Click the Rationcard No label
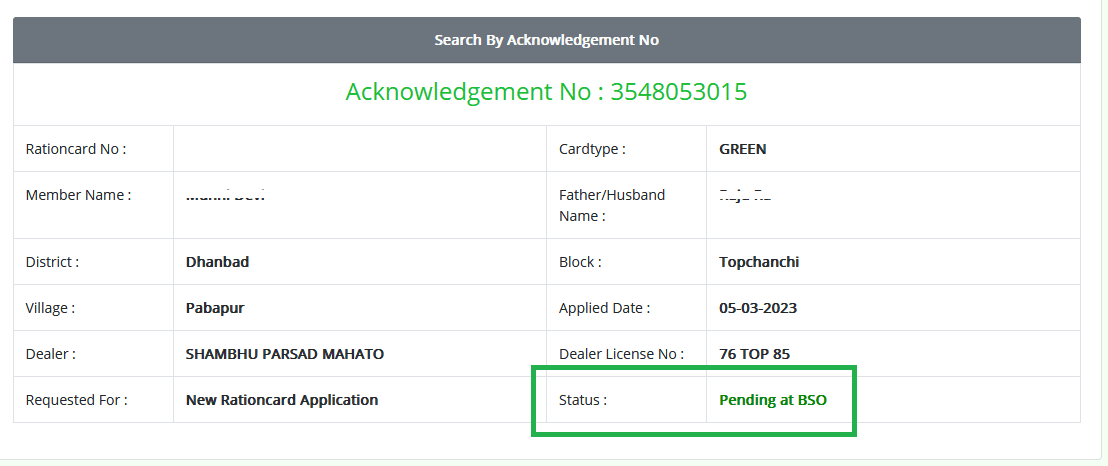Viewport: 1108px width, 466px height. 76,149
